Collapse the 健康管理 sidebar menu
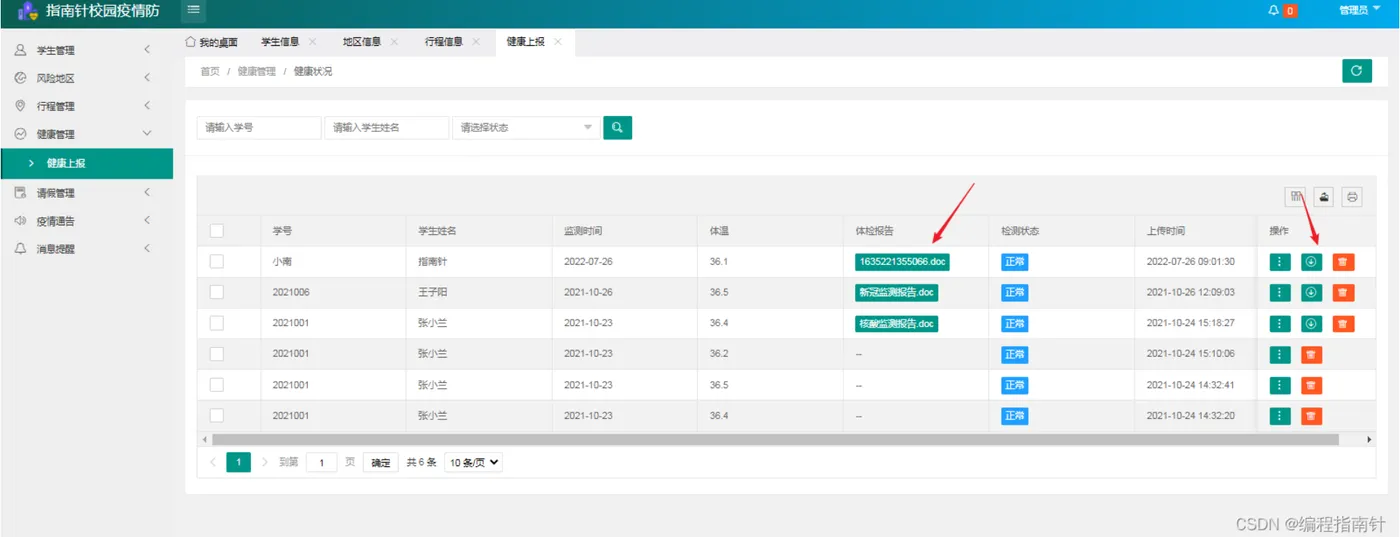The width and height of the screenshot is (1400, 537). pos(86,134)
